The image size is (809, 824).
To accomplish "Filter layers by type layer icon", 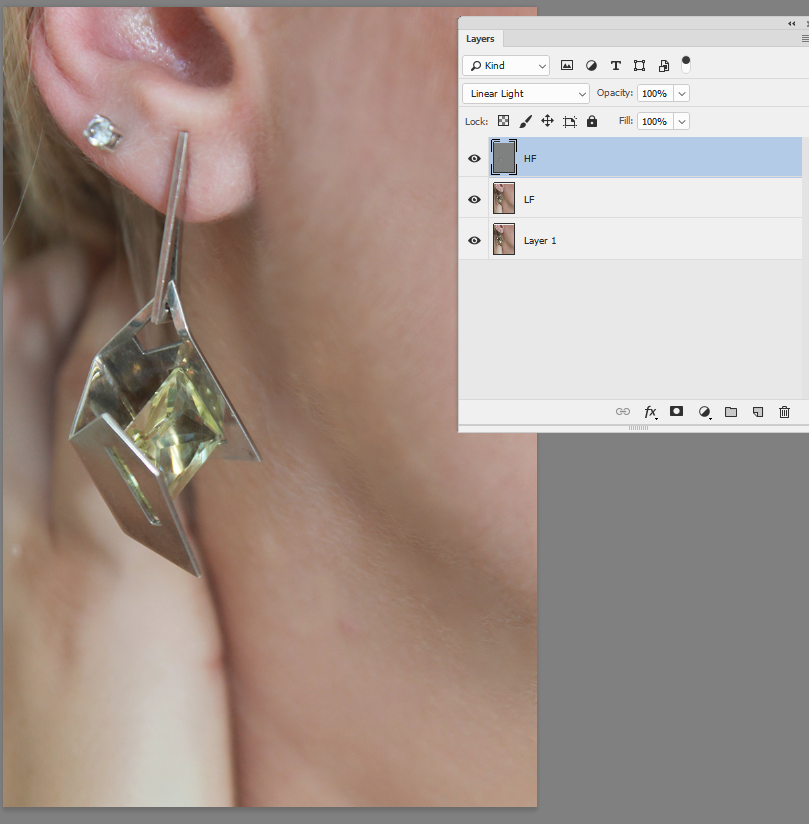I will (x=616, y=66).
